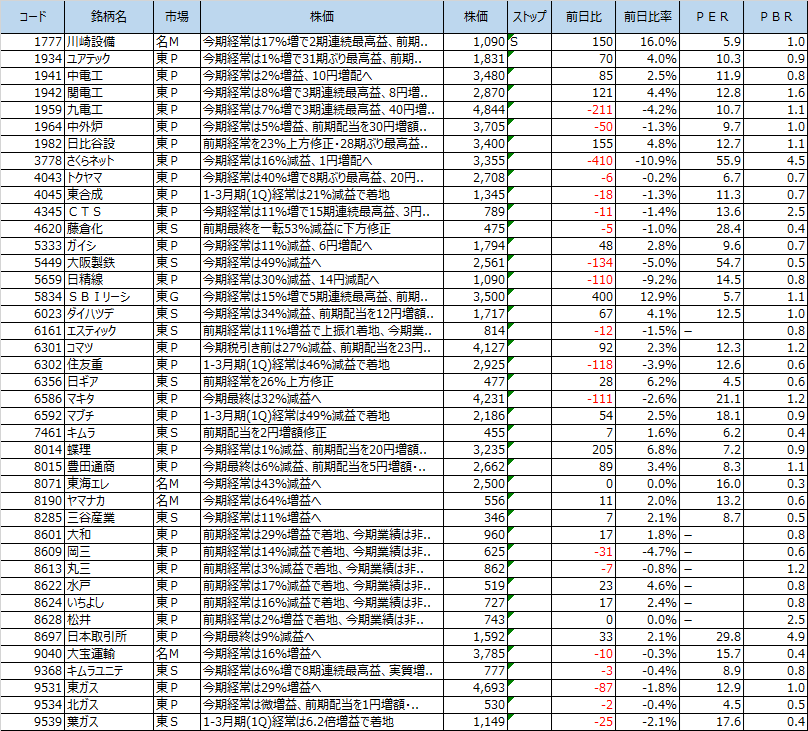Click 豊田通商 PER value 8.3

(712, 467)
